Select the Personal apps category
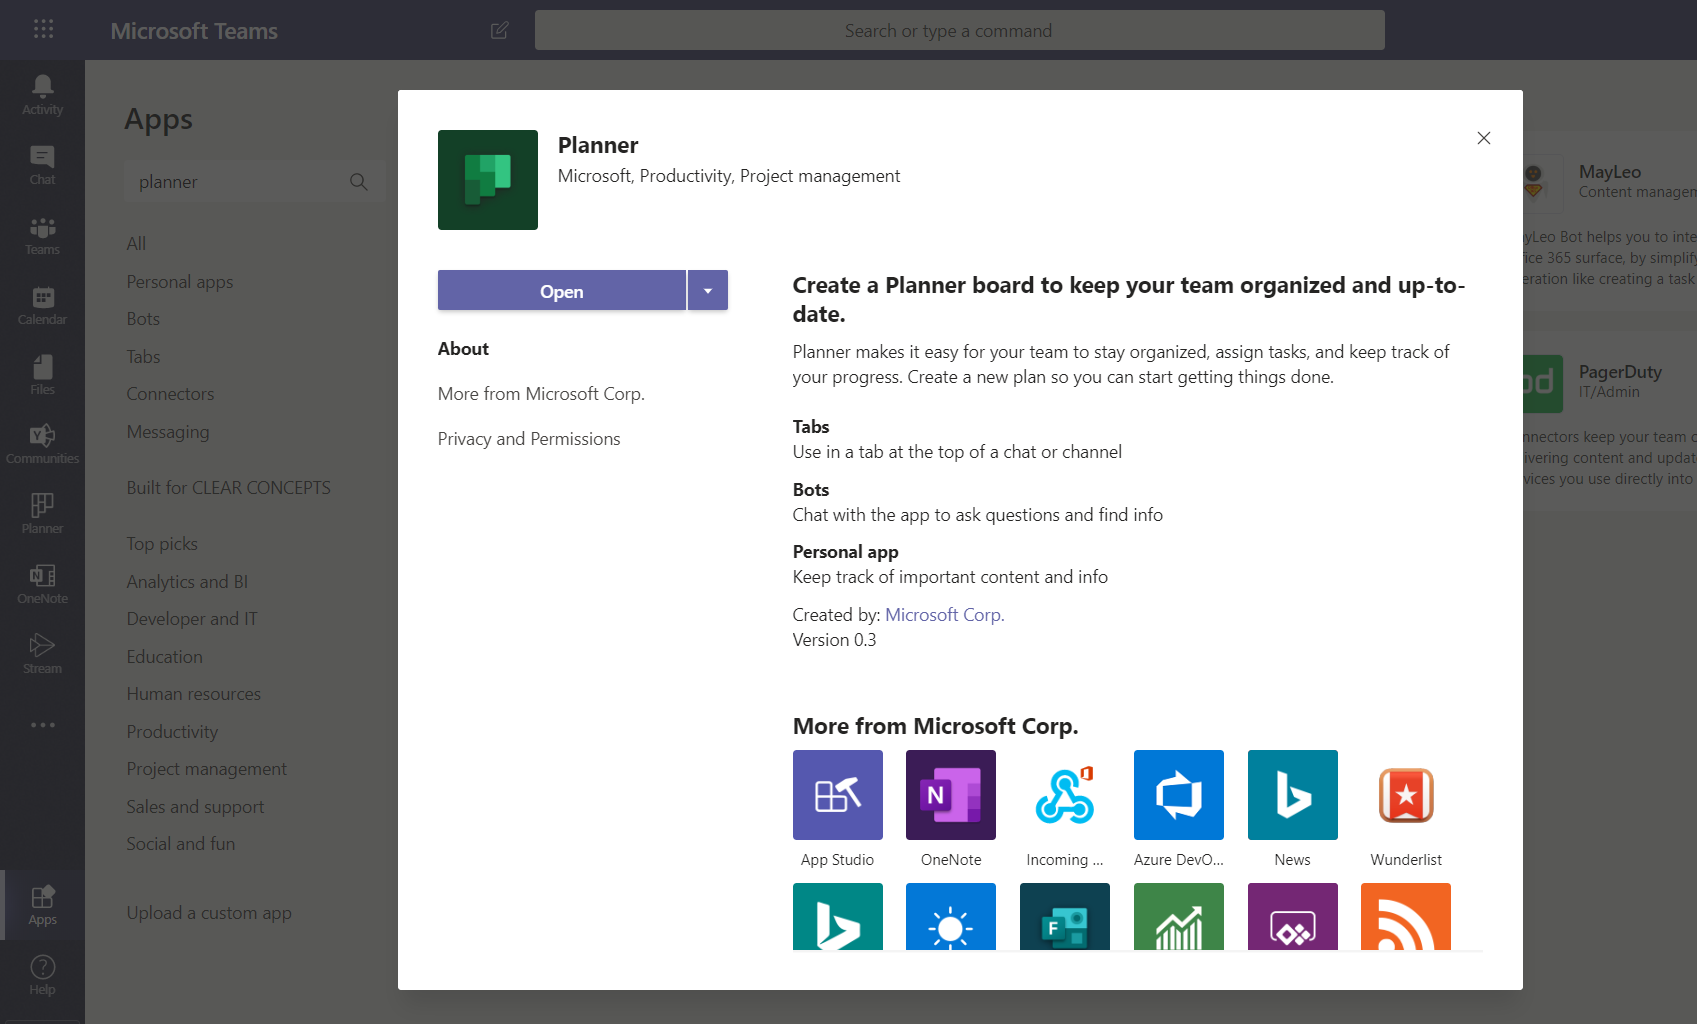Viewport: 1697px width, 1024px height. [180, 282]
